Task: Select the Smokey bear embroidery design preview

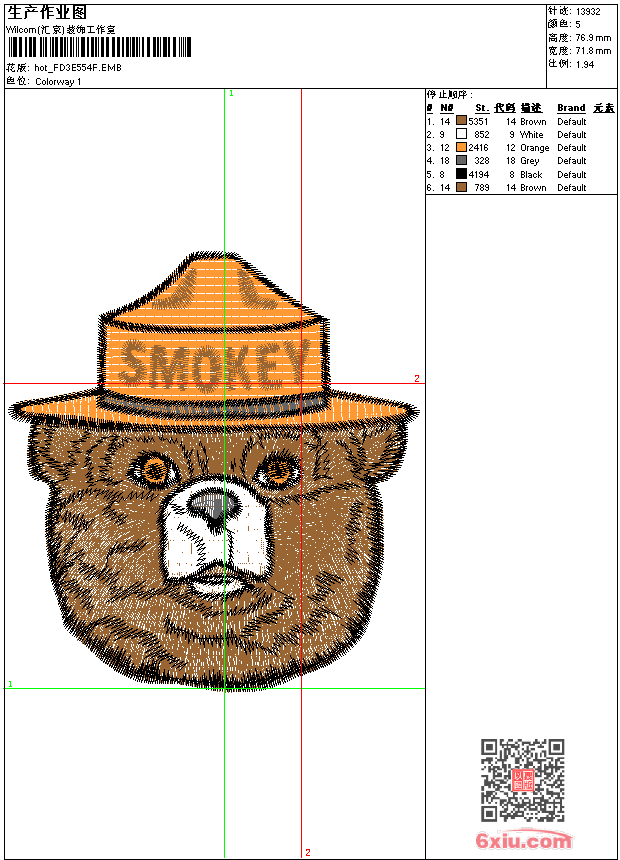Action: [x=214, y=471]
